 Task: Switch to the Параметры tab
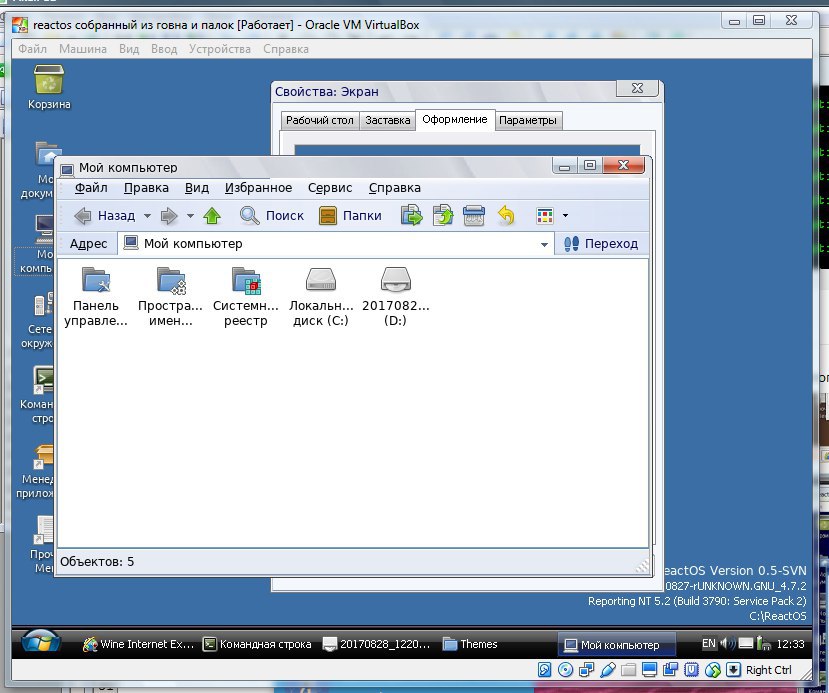(528, 121)
